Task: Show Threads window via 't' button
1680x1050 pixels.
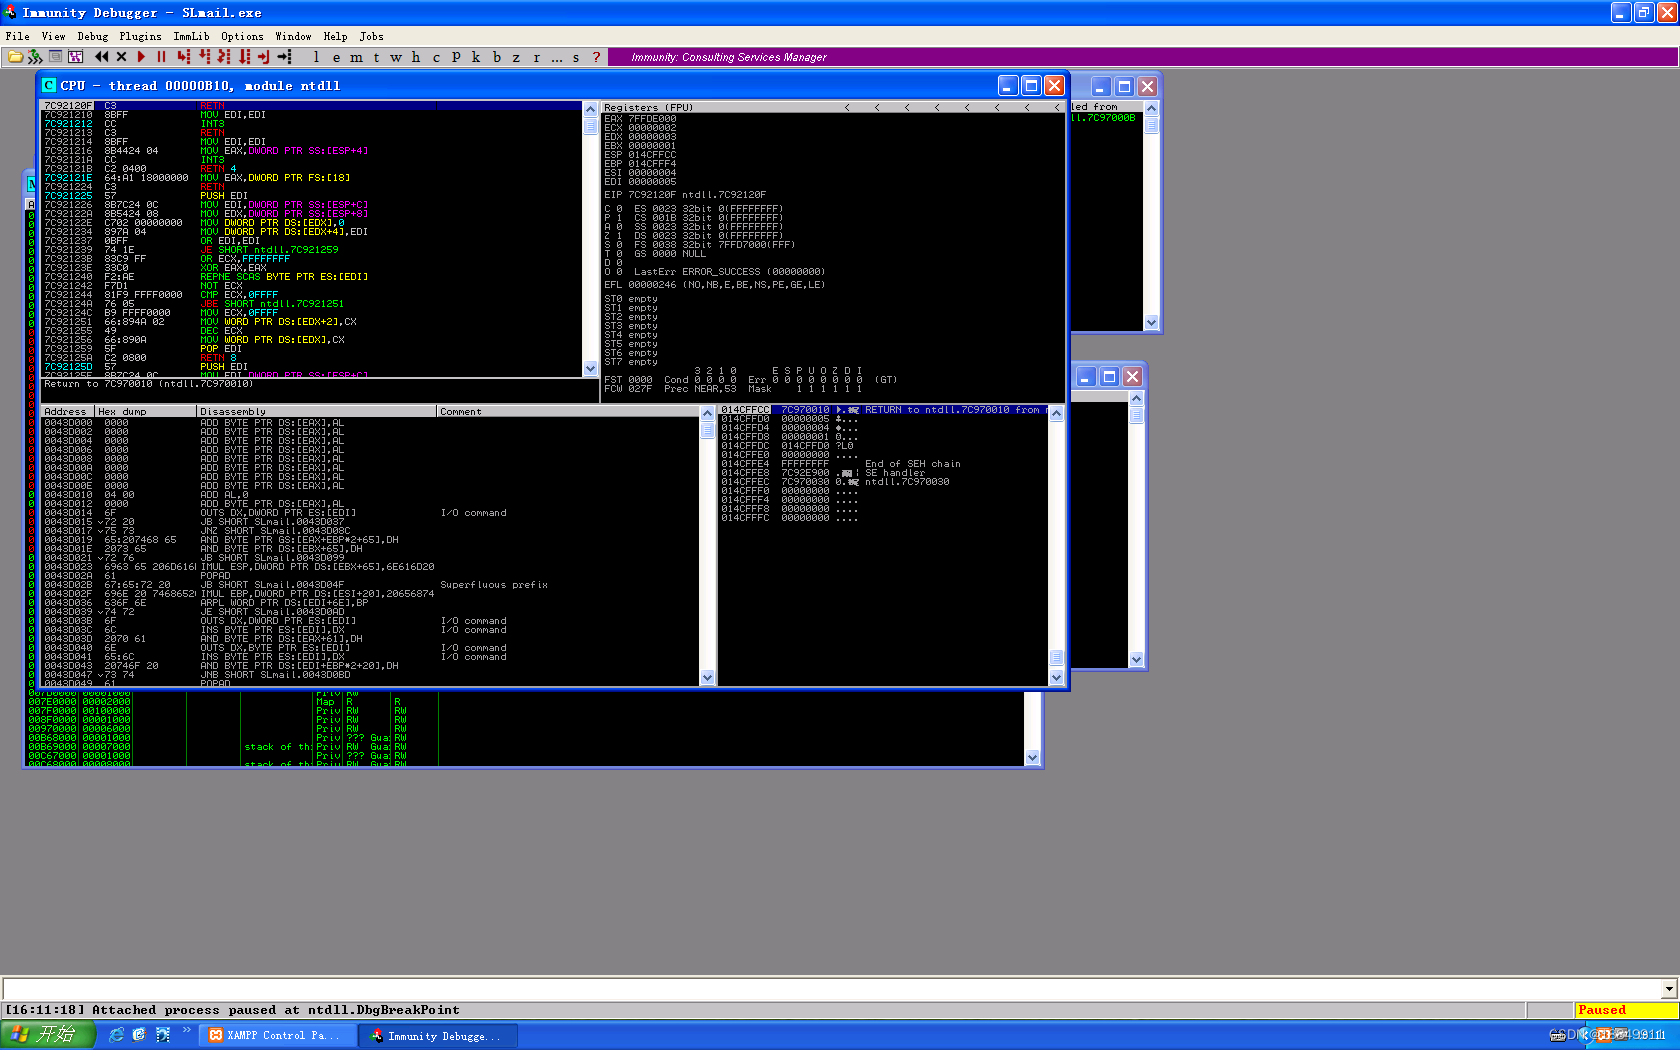Action: pyautogui.click(x=376, y=57)
